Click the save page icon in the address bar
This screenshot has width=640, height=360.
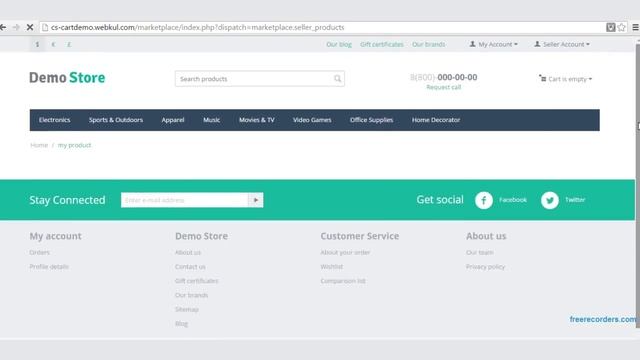coord(611,27)
